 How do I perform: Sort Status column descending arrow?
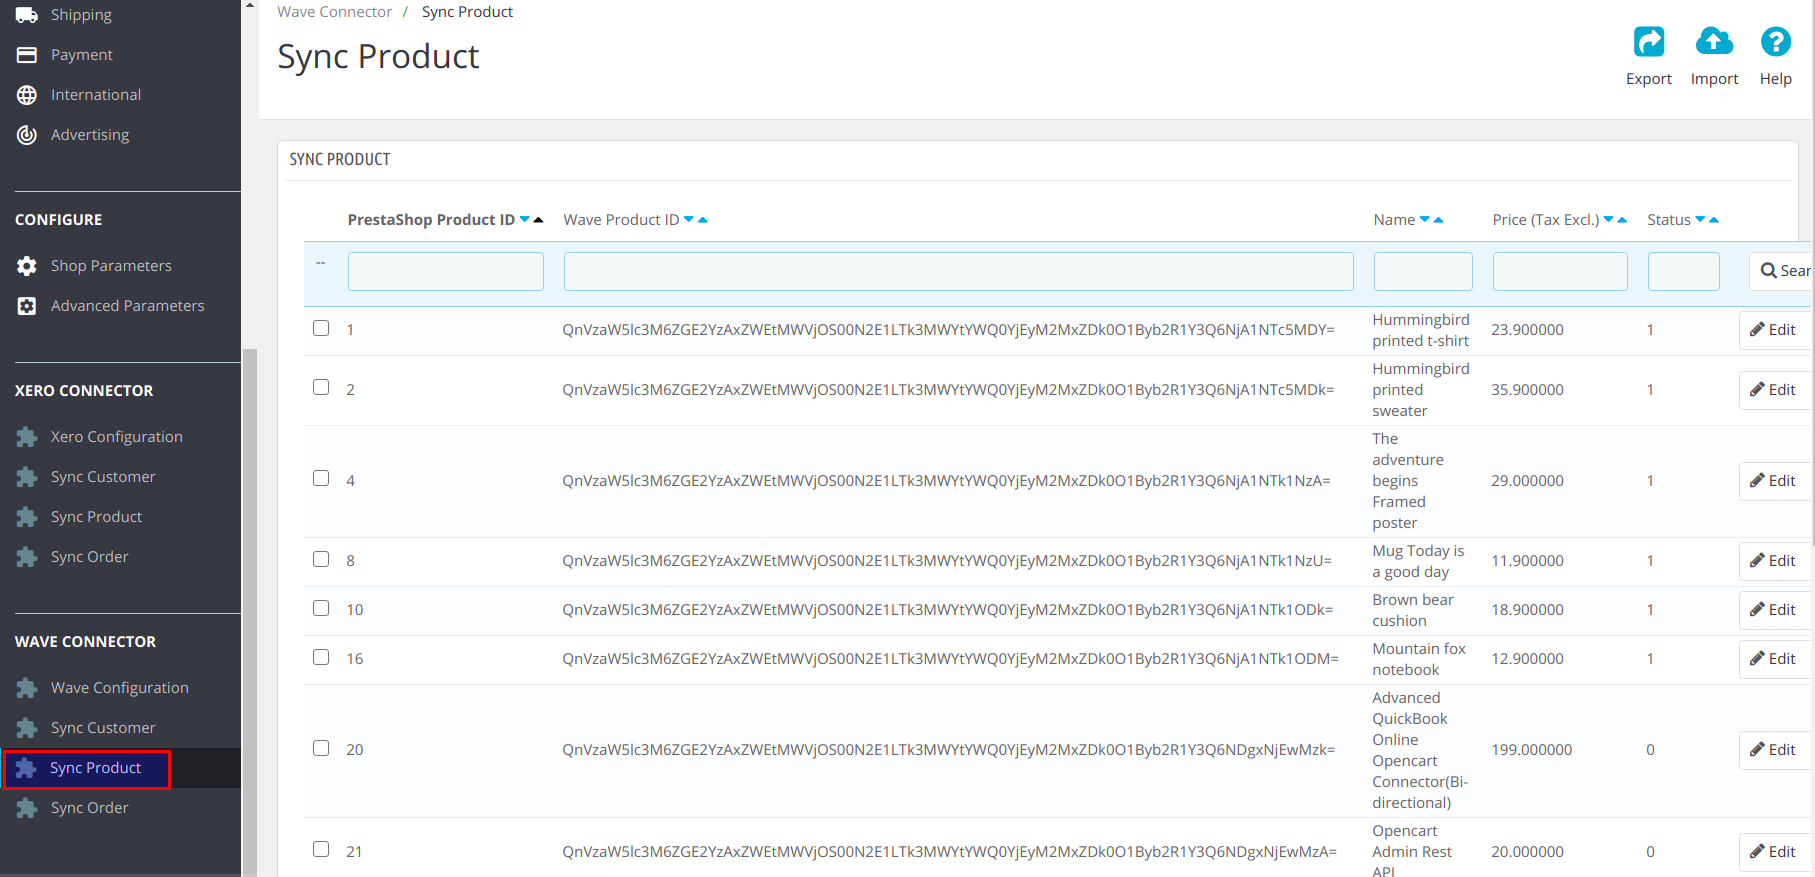click(x=1700, y=220)
